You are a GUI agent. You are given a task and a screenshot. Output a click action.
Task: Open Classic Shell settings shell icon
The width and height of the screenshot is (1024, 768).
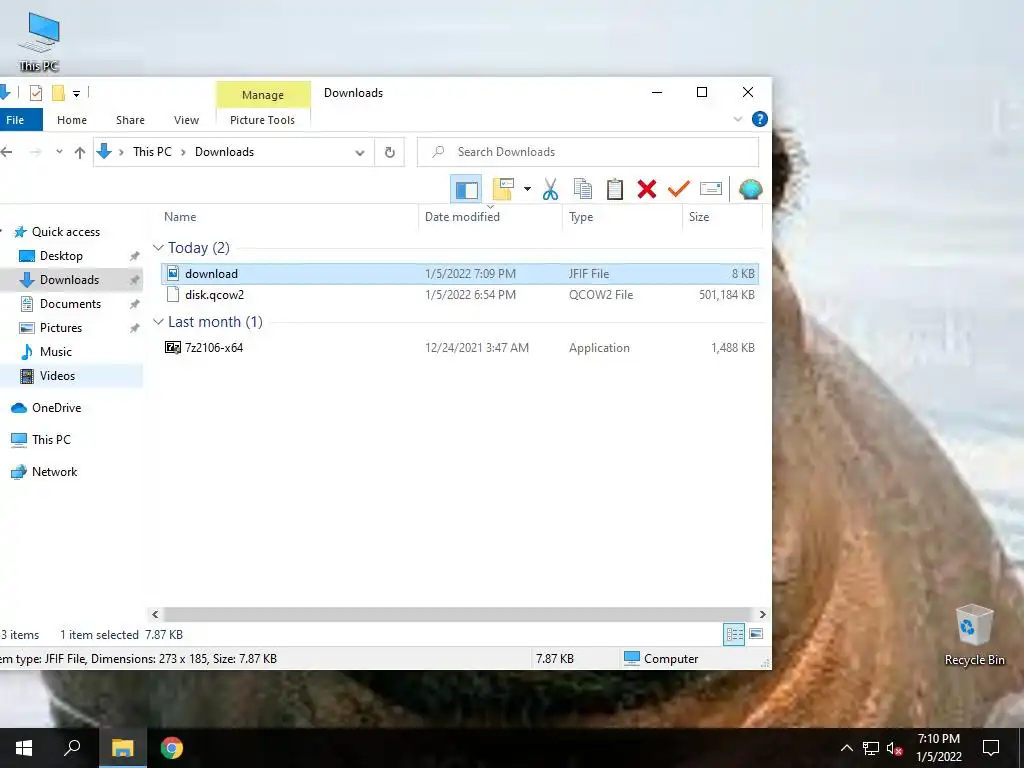750,189
